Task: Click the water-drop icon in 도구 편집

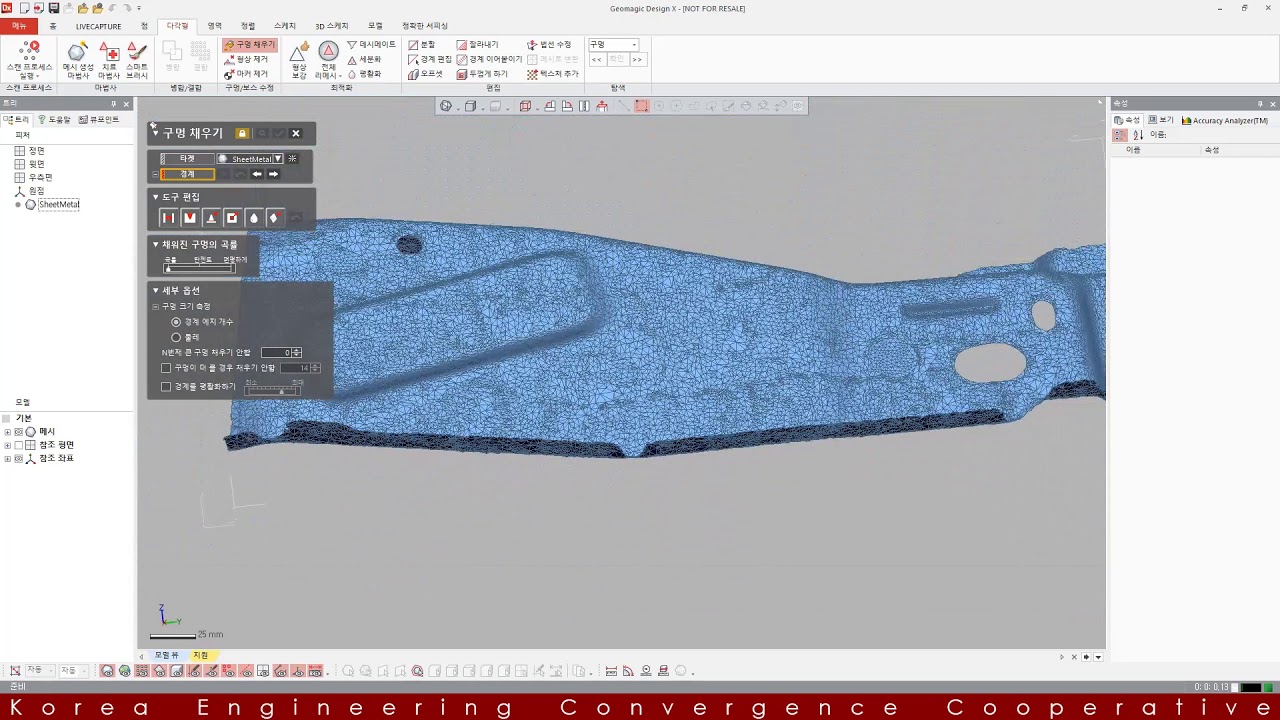Action: pyautogui.click(x=253, y=218)
